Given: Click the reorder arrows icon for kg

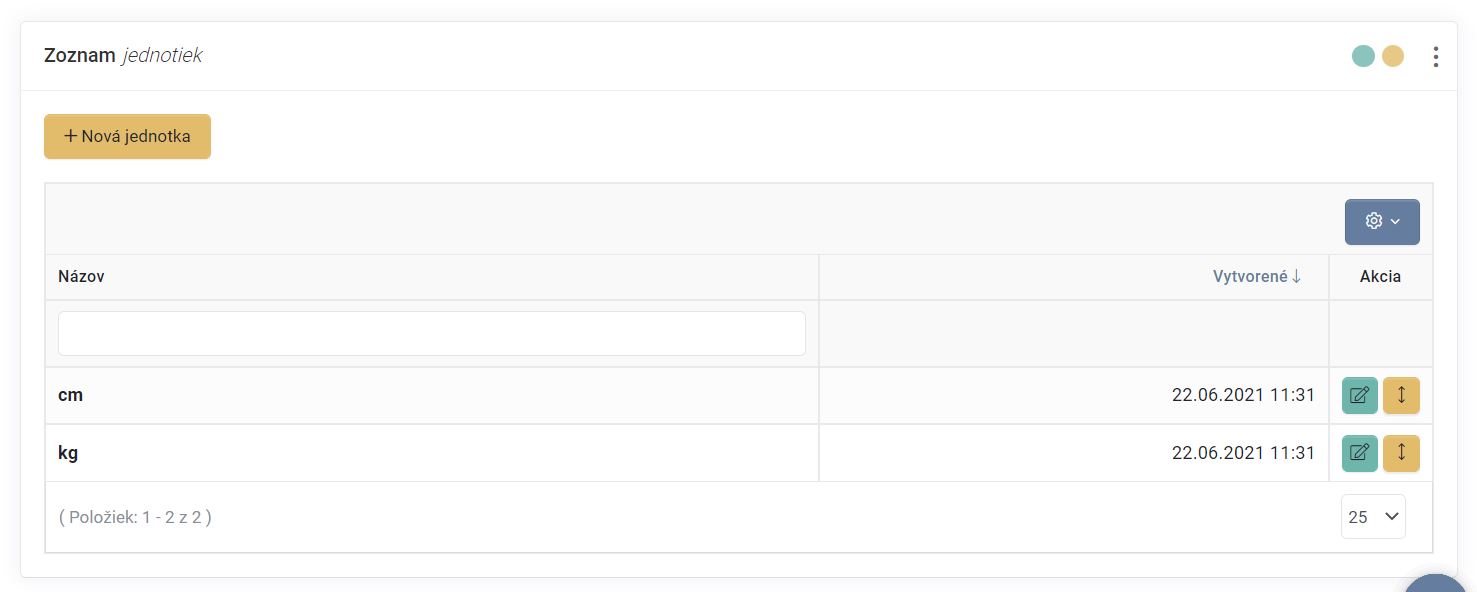Looking at the screenshot, I should pos(1401,453).
